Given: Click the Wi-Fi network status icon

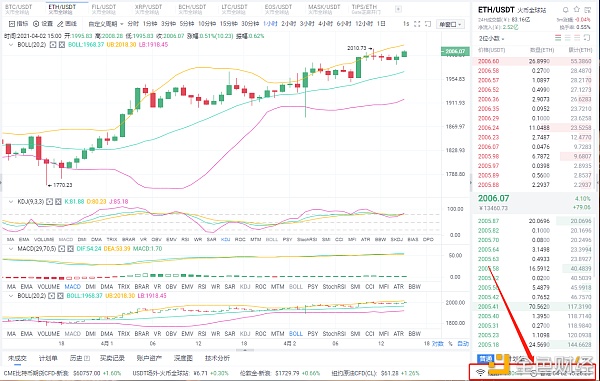Looking at the screenshot, I should tap(481, 372).
